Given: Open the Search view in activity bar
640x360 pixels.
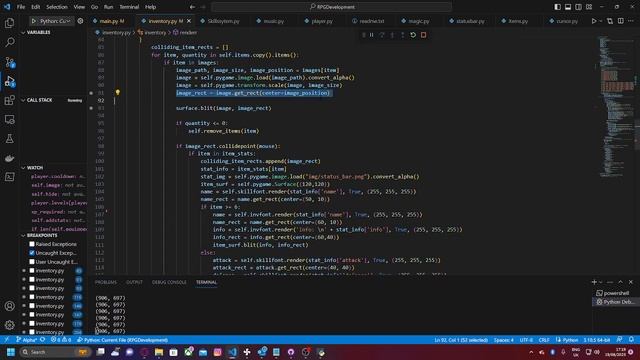Looking at the screenshot, I should (x=9, y=42).
